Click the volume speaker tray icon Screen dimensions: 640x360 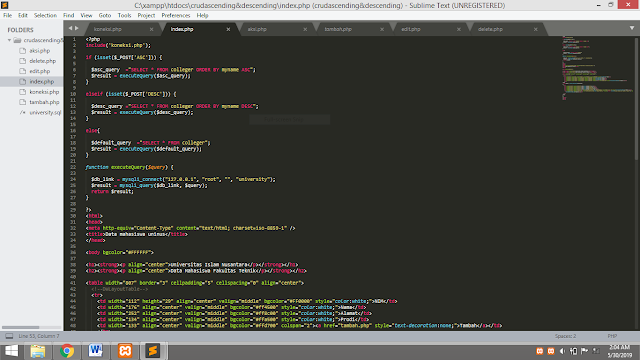point(562,351)
